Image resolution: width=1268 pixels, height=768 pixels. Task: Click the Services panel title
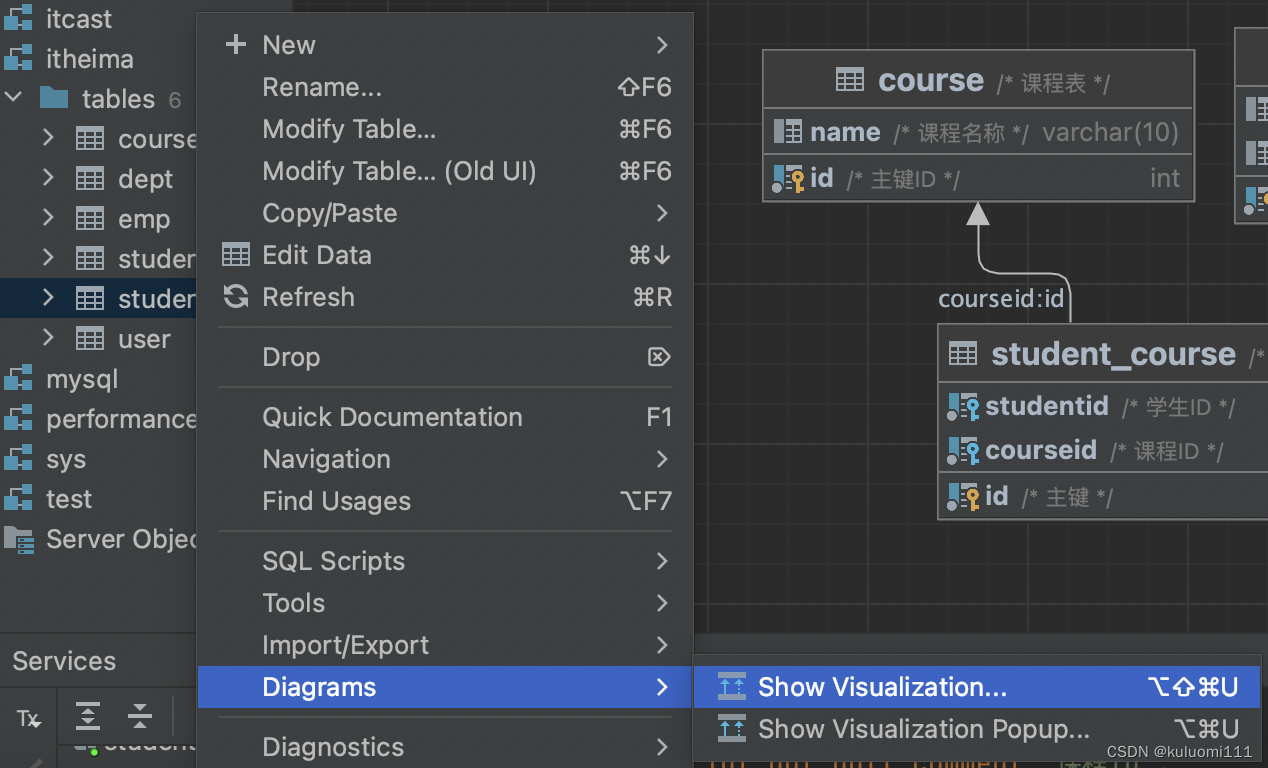tap(64, 661)
